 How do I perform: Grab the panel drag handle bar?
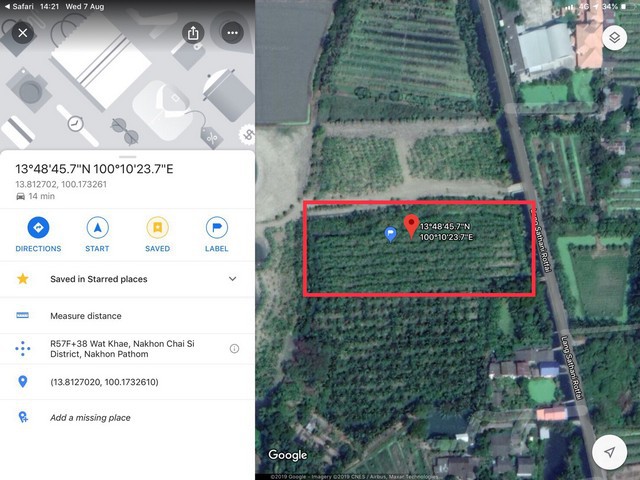[x=128, y=157]
